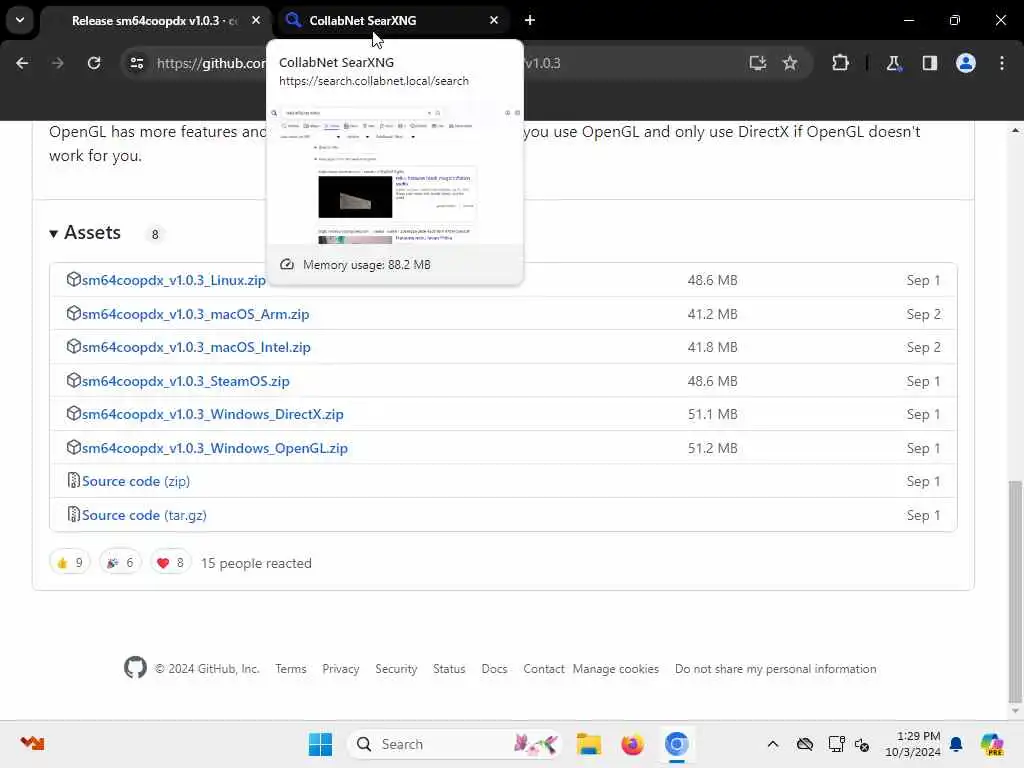
Task: Open site information icon in address bar
Action: 136,63
